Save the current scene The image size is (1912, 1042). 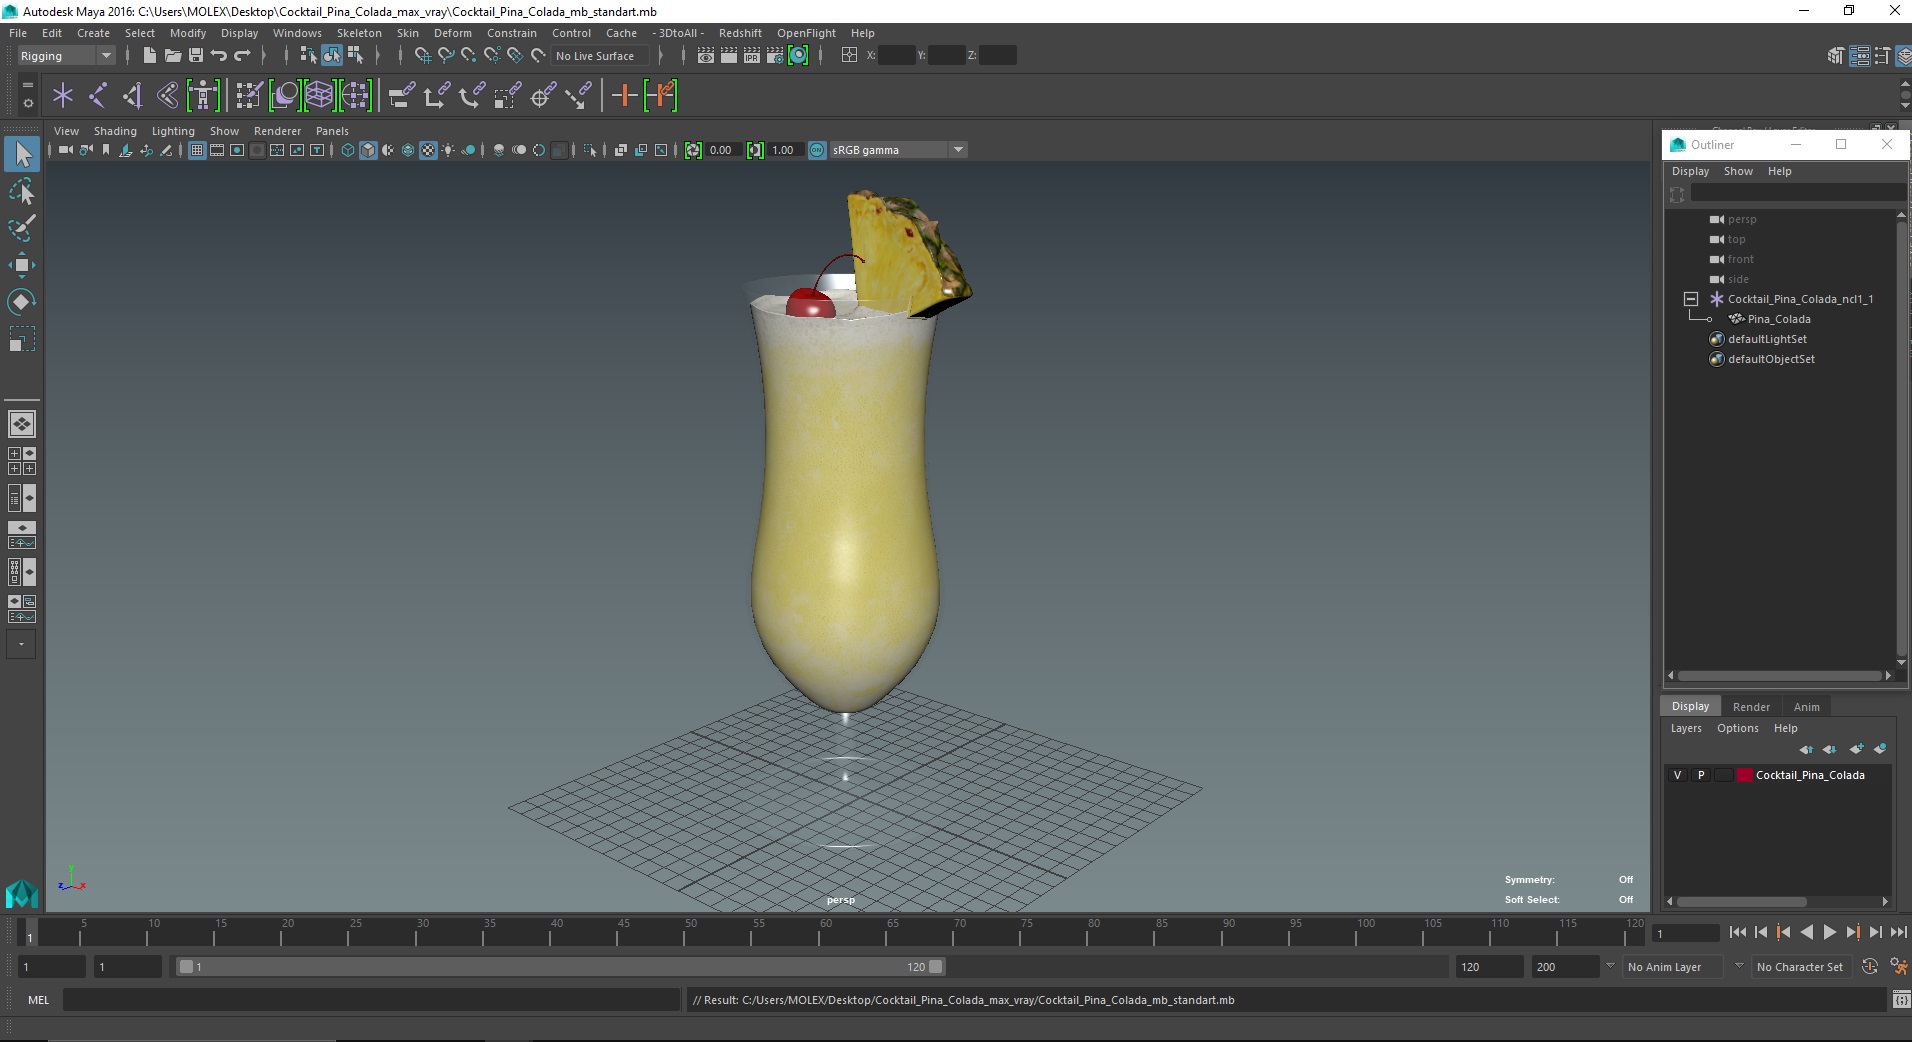click(196, 56)
